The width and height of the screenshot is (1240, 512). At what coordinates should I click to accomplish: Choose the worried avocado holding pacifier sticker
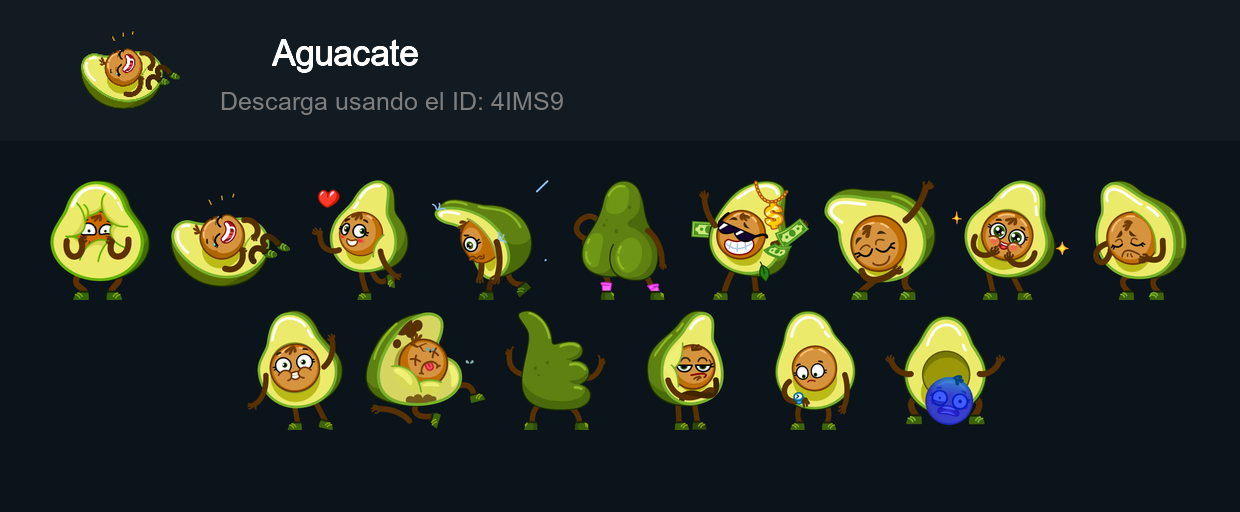click(815, 370)
